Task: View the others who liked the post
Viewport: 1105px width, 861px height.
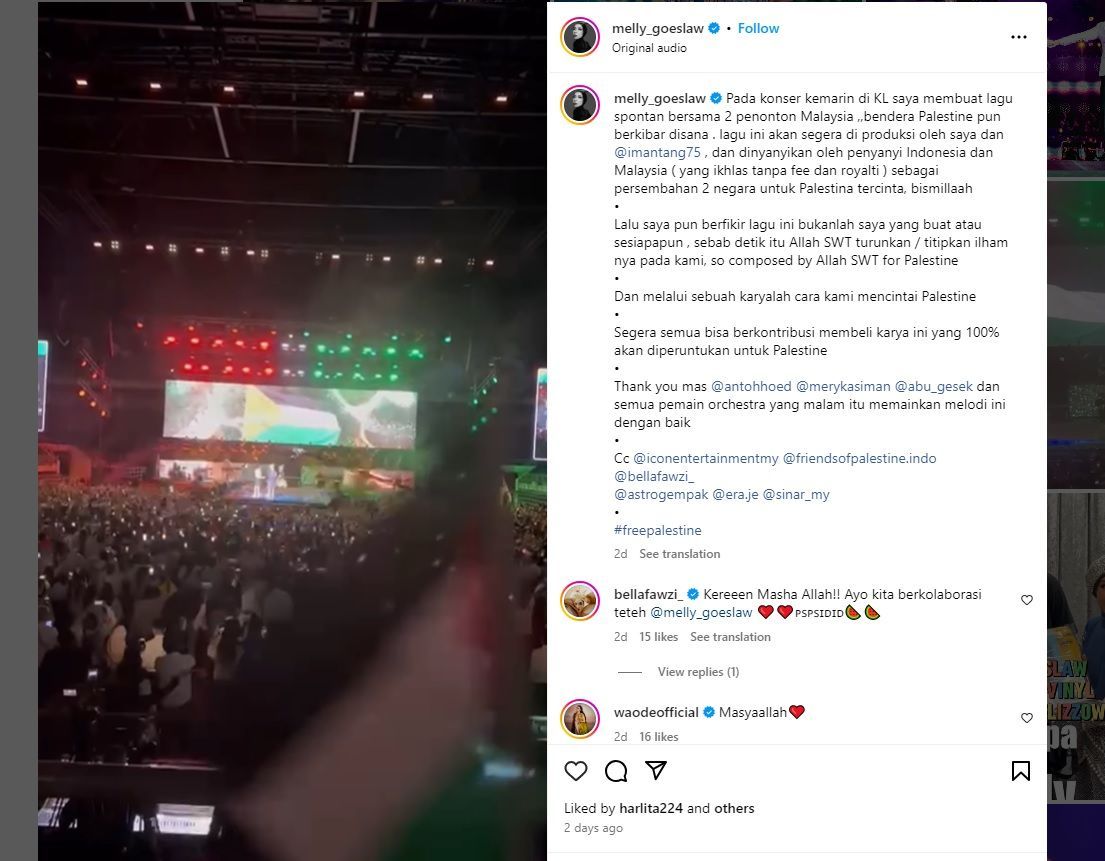Action: (x=734, y=808)
